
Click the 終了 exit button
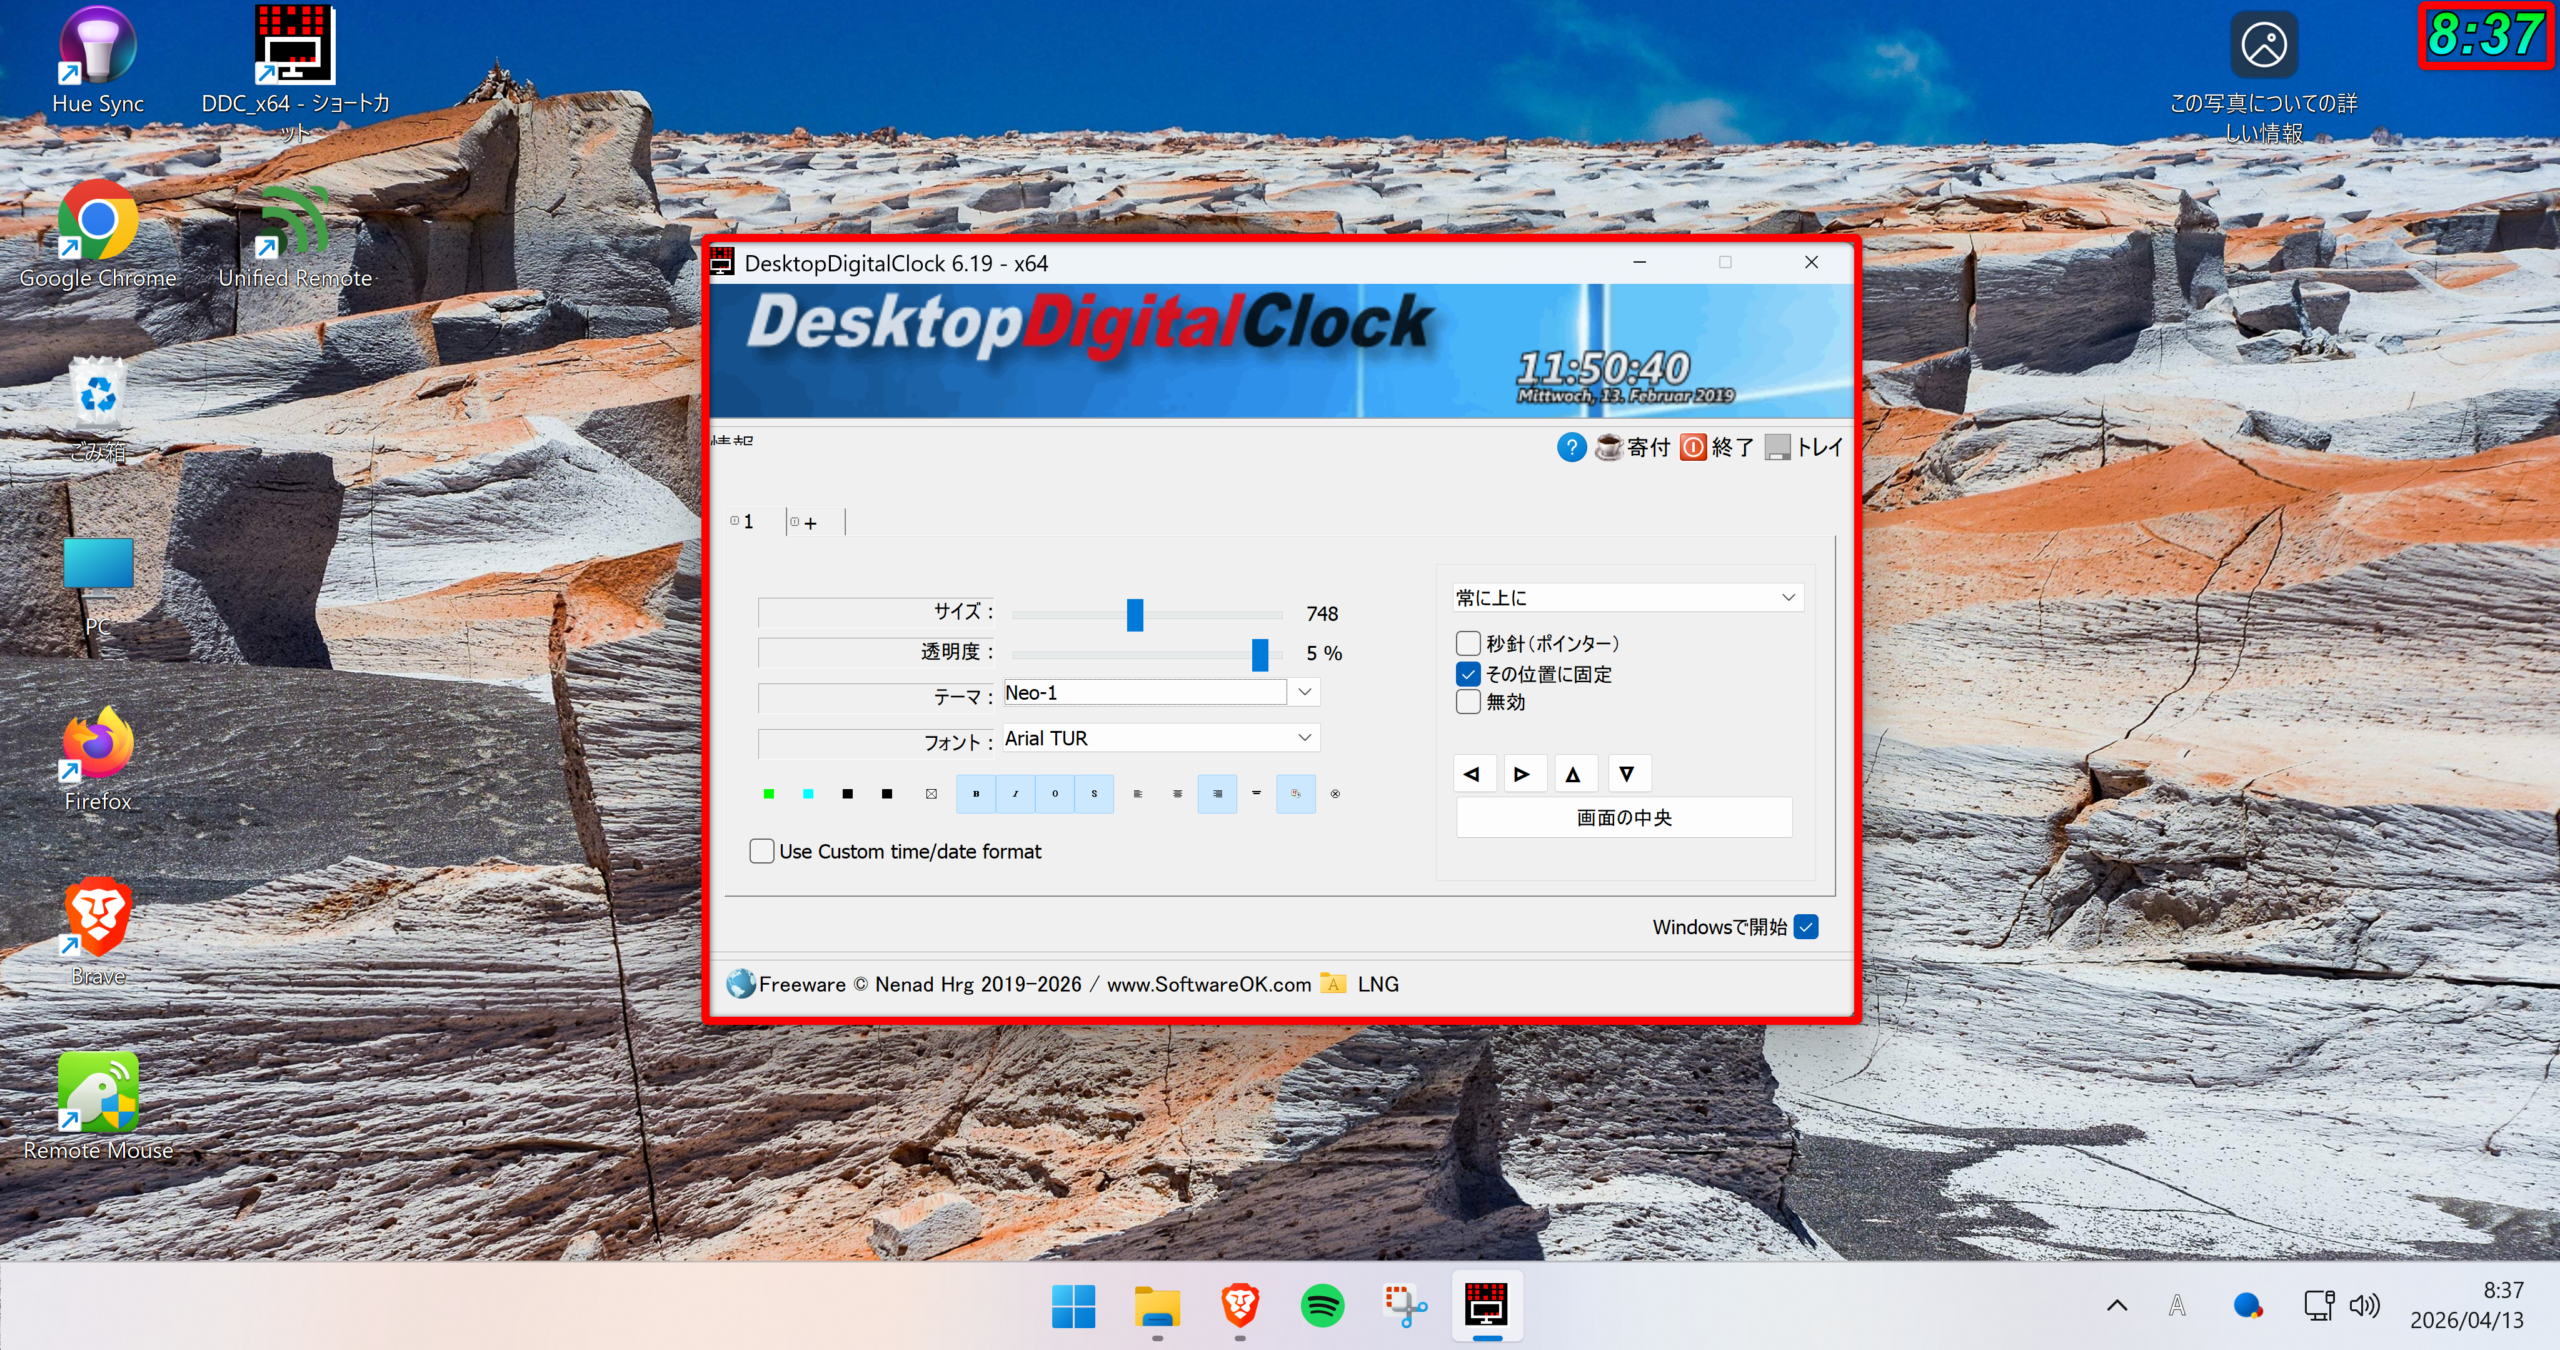(x=1717, y=447)
